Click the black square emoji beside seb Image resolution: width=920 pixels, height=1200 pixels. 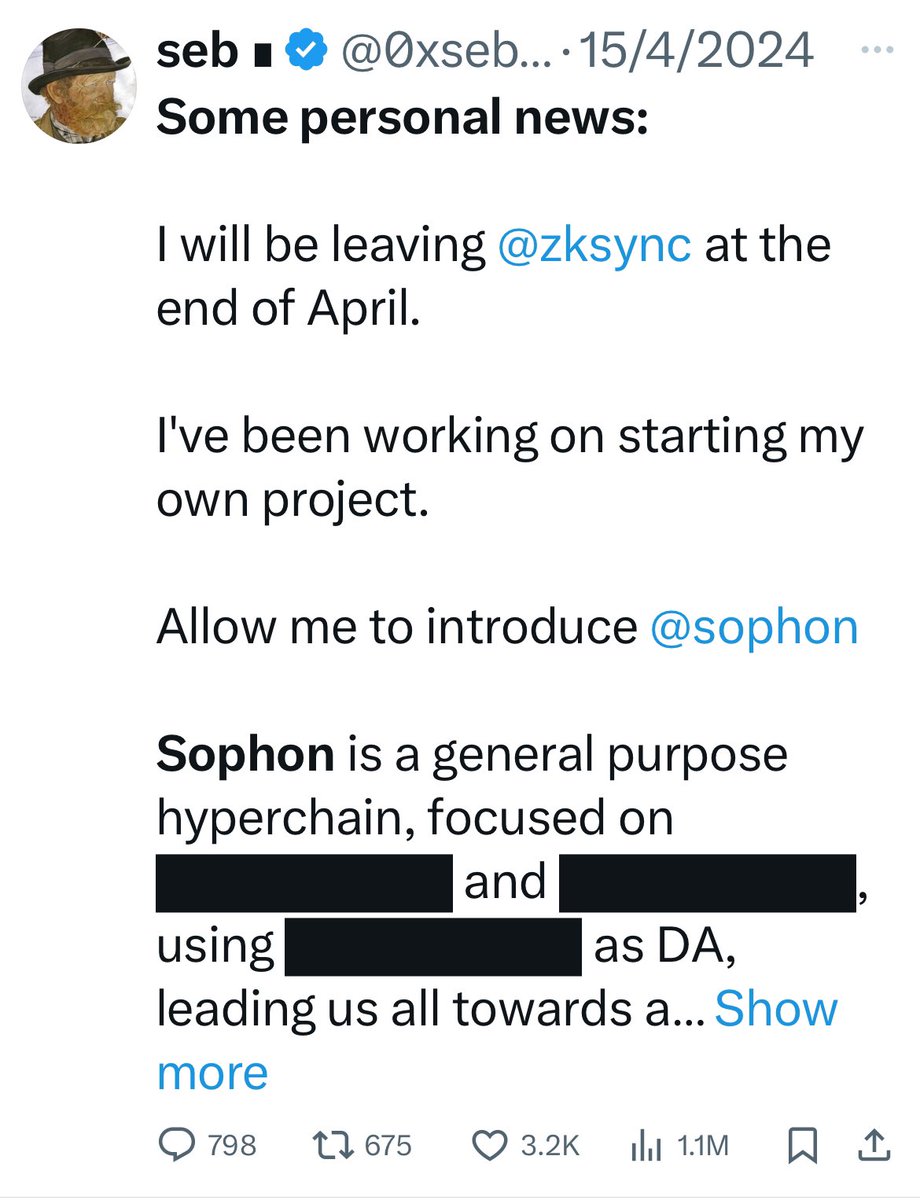(258, 54)
